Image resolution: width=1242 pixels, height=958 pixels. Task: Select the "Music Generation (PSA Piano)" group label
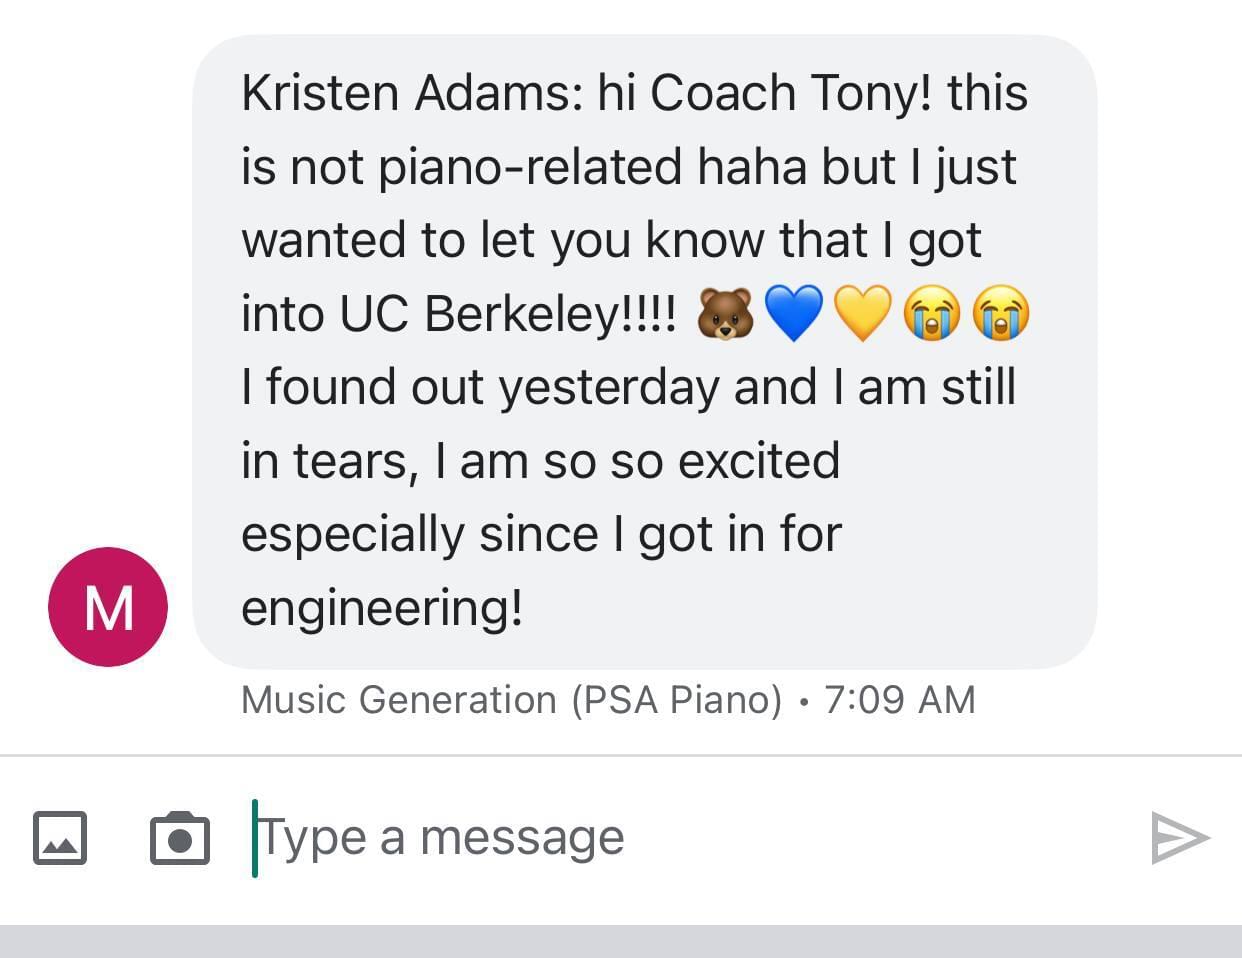(x=511, y=700)
